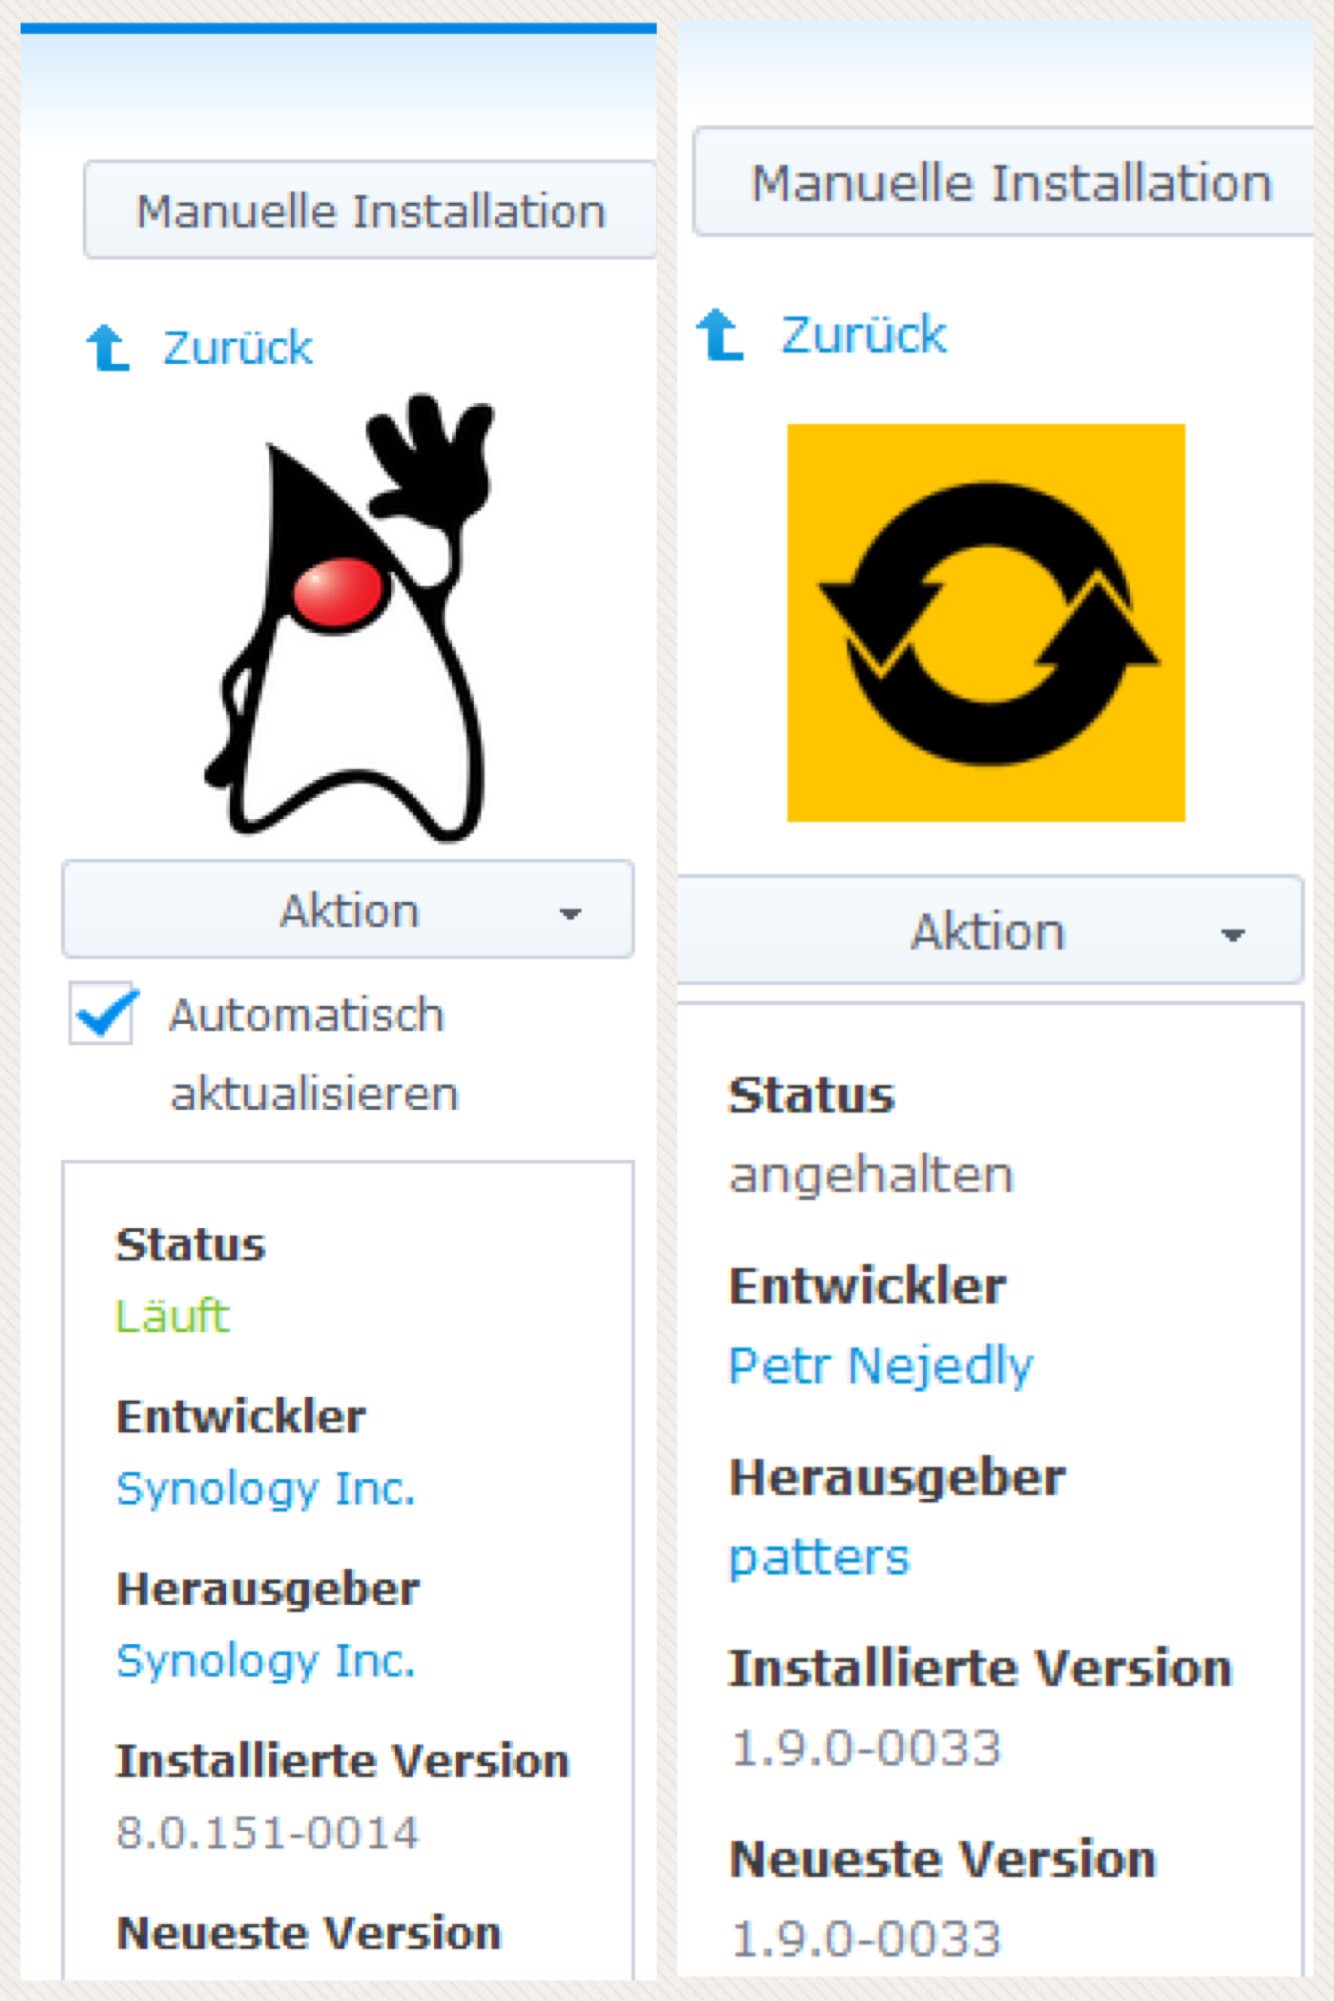1334x2001 pixels.
Task: Click left Manuelle Installation button
Action: coord(370,210)
